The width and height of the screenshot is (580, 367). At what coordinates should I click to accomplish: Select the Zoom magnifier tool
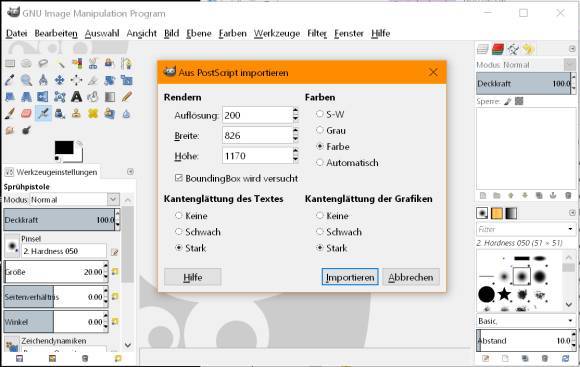point(26,80)
